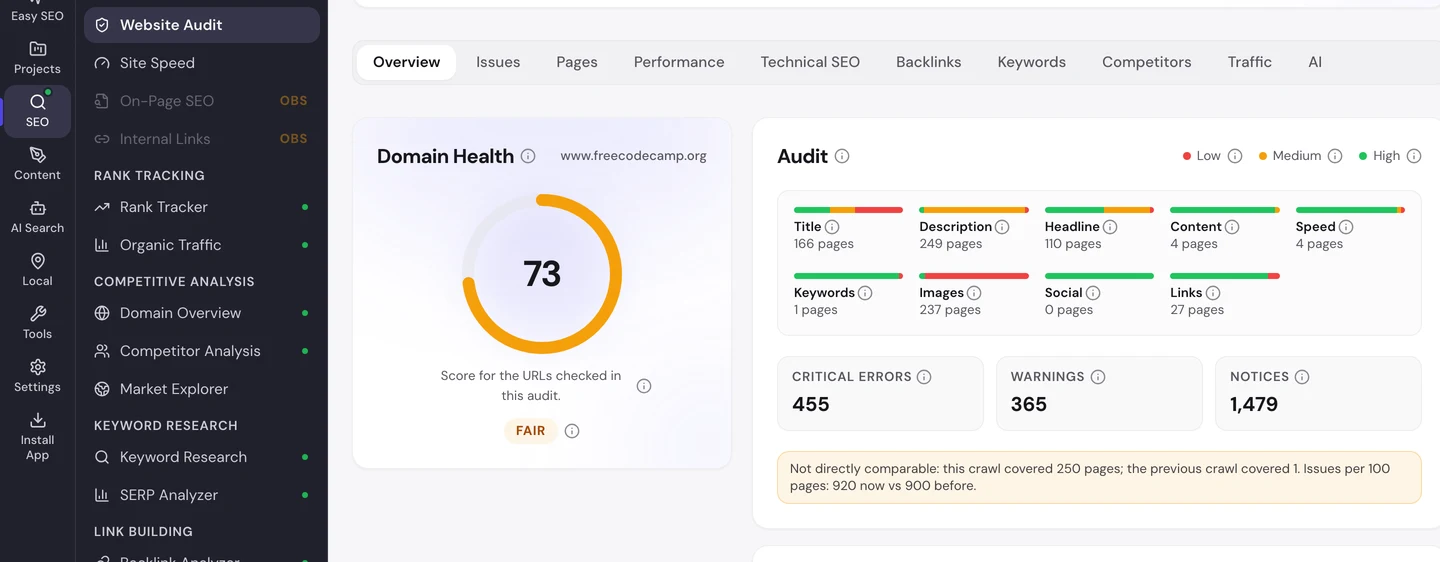Image resolution: width=1440 pixels, height=562 pixels.
Task: Click the domain health score 73
Action: [542, 274]
